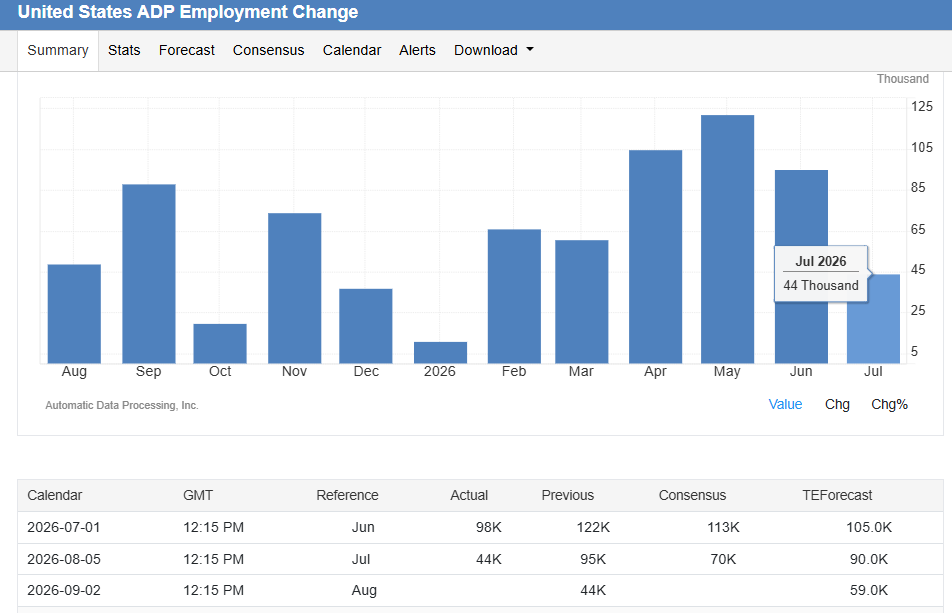
Task: Click the 90.0K TEForecast value
Action: click(869, 559)
